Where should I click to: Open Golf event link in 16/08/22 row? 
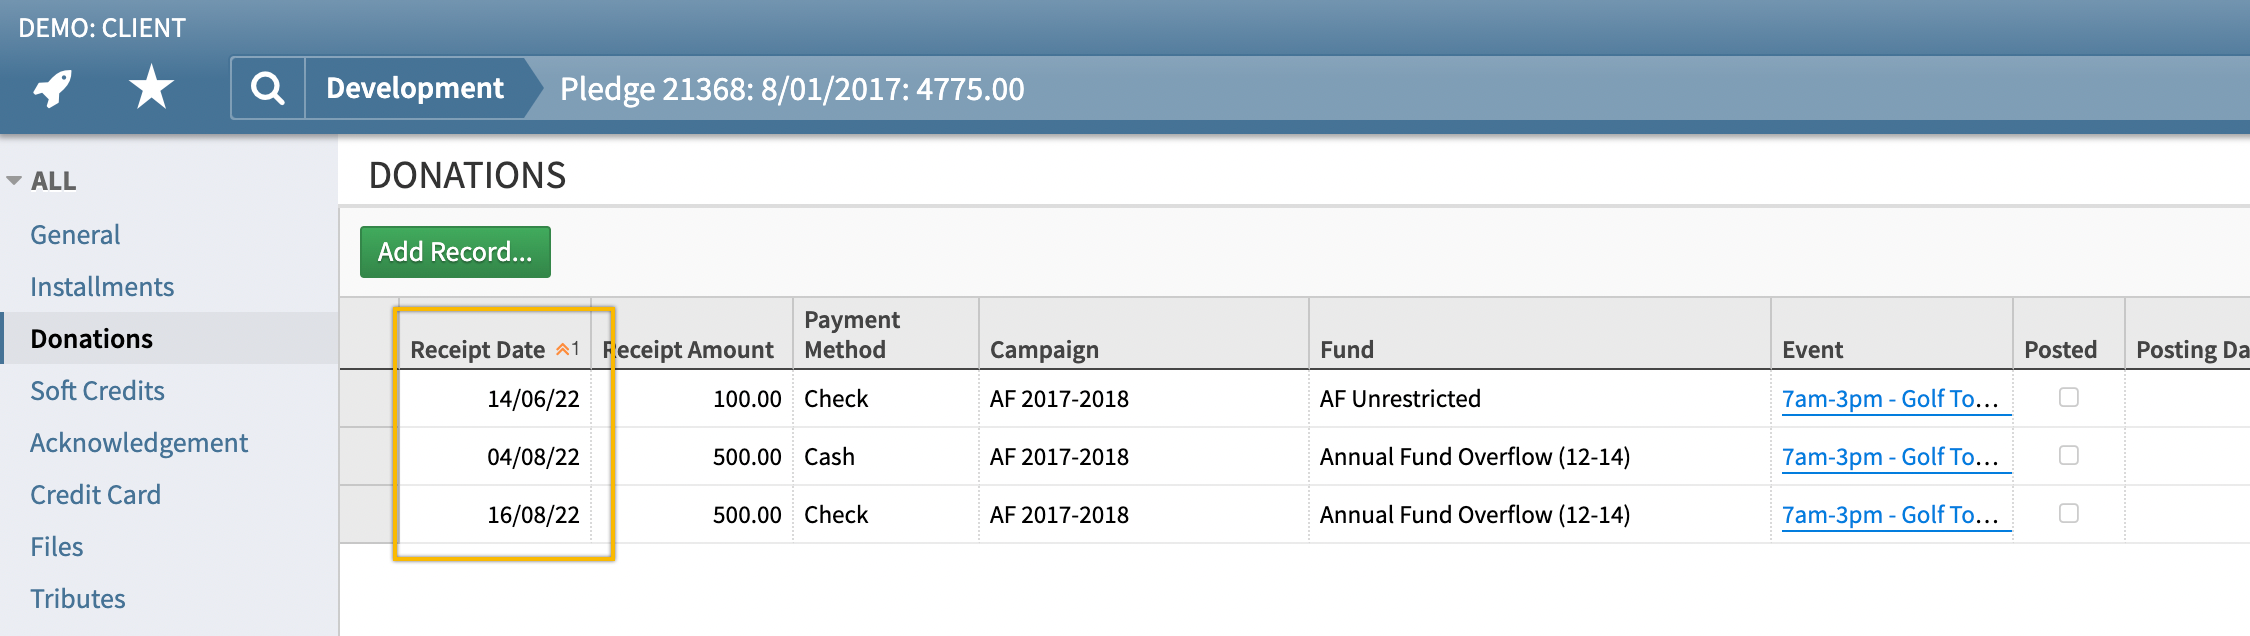[x=1890, y=515]
